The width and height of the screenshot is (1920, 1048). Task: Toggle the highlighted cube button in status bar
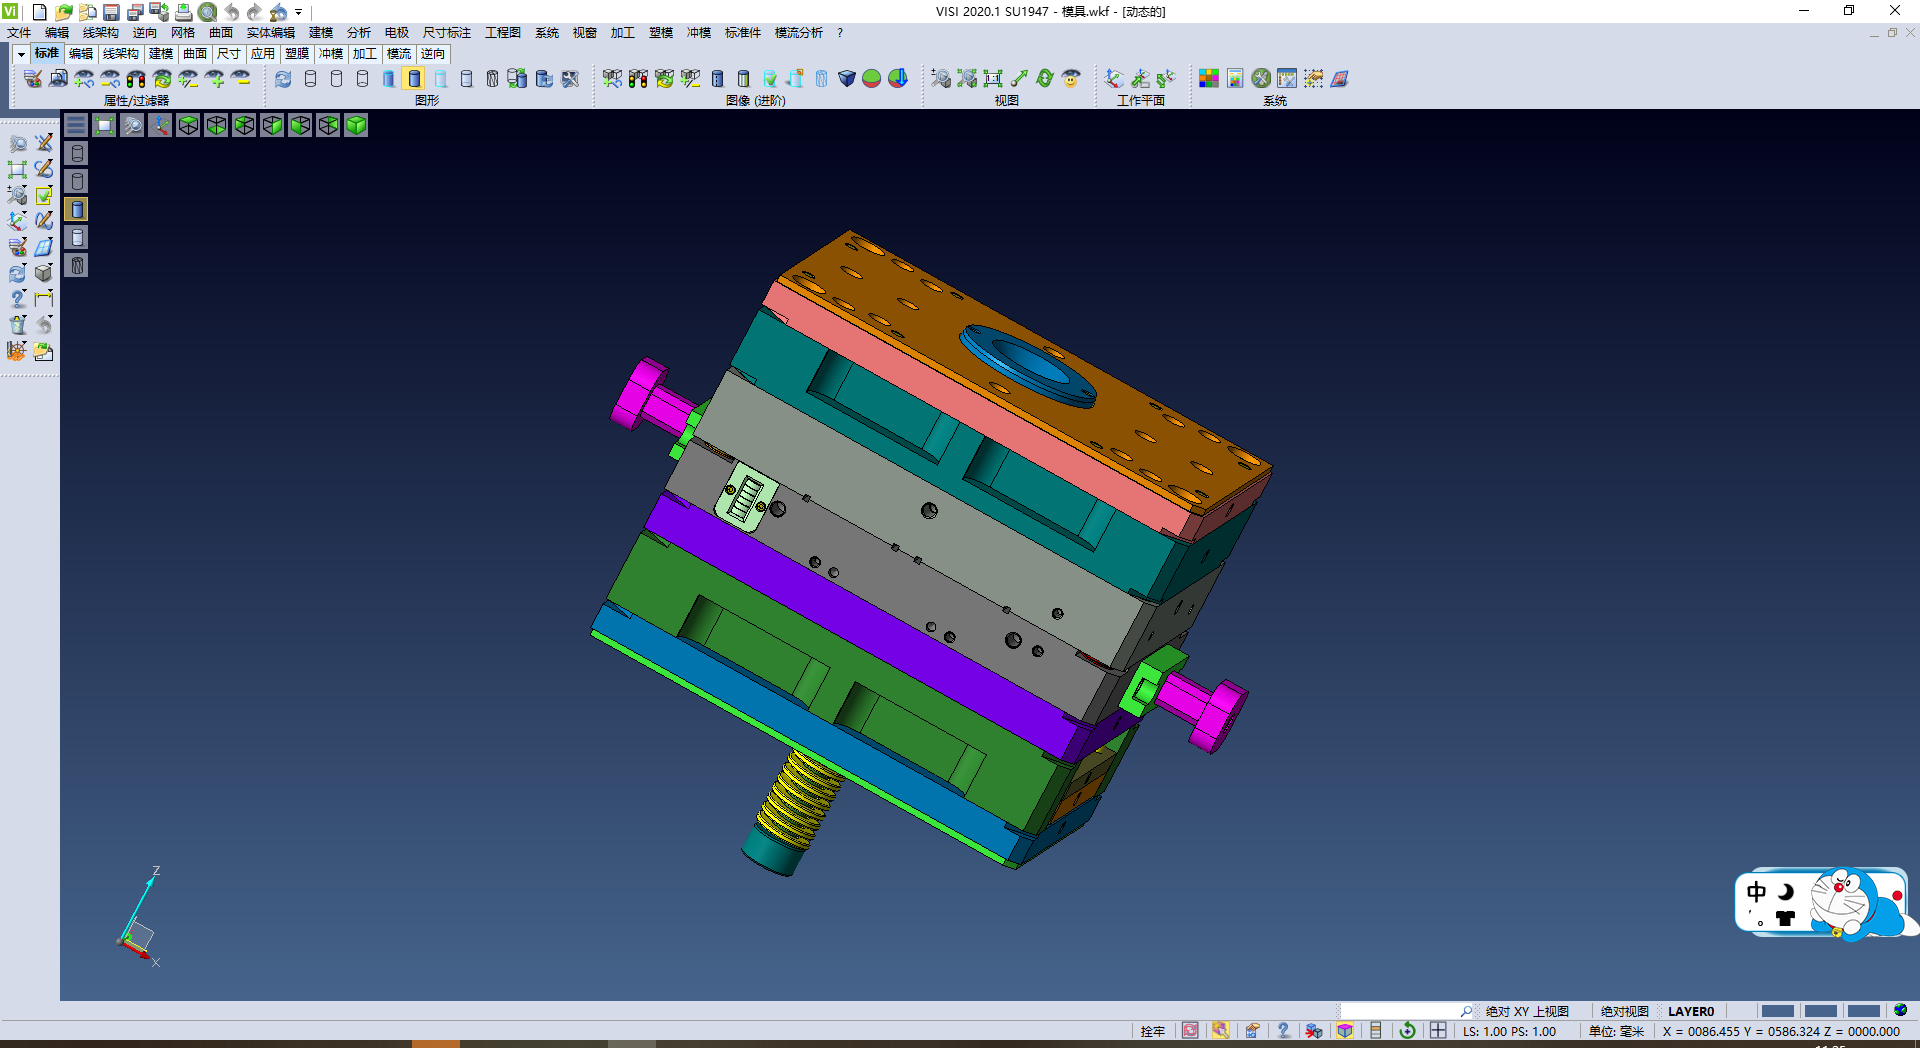(x=1345, y=1031)
